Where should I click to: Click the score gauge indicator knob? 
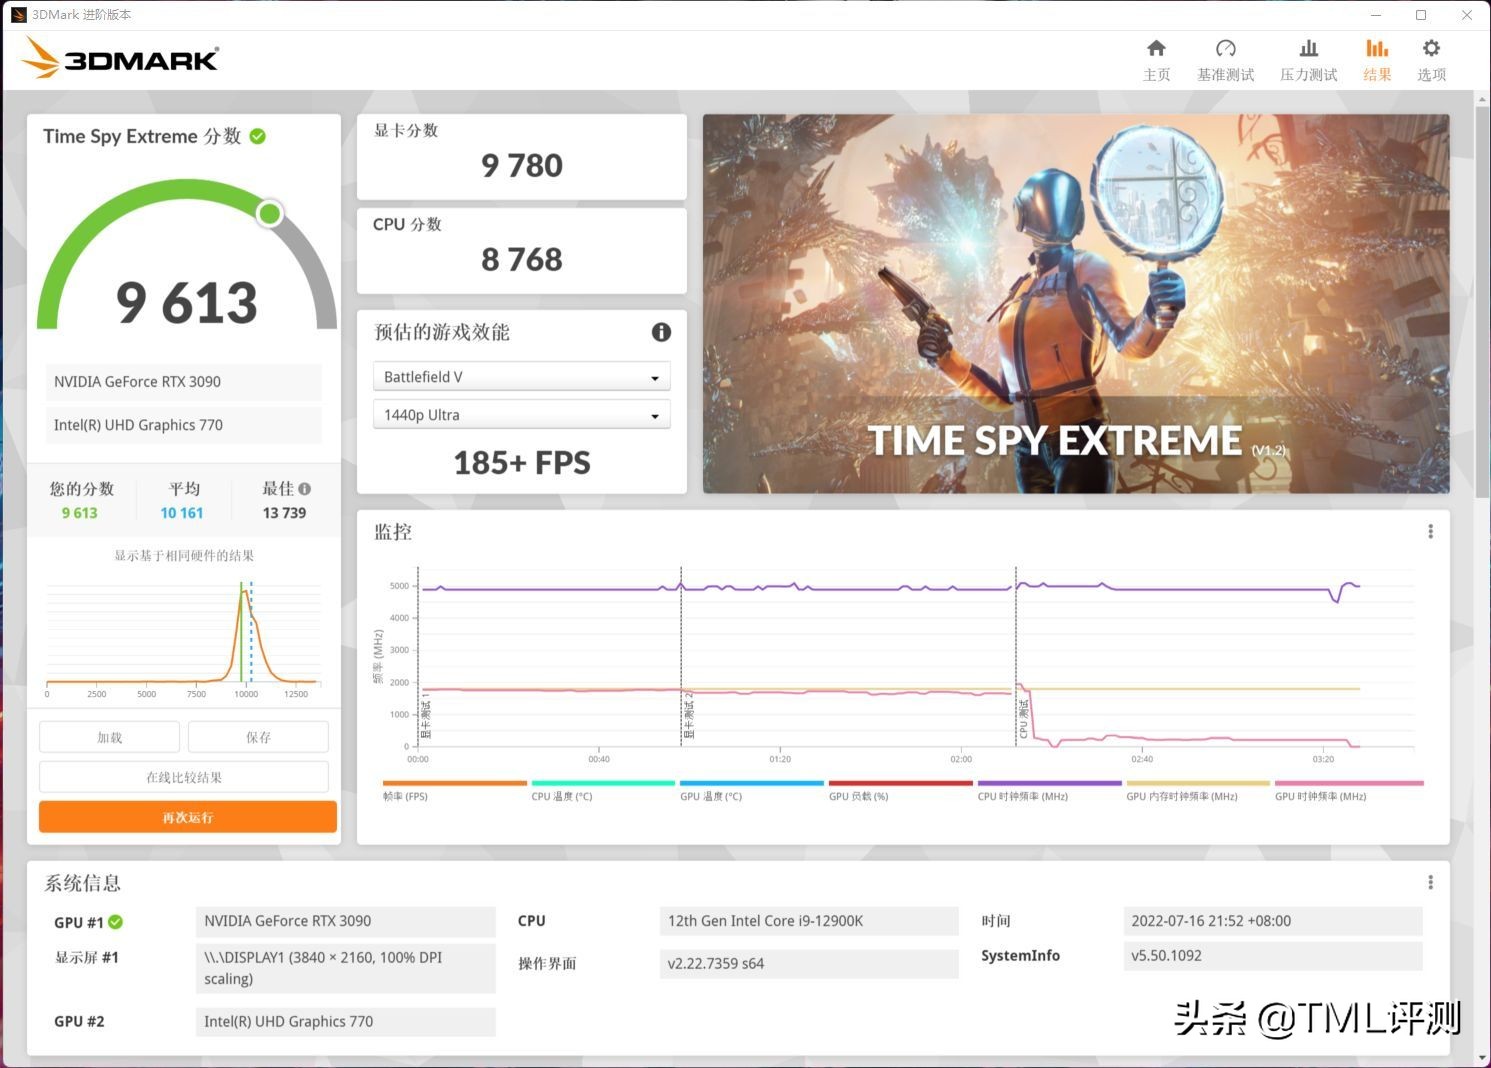point(269,213)
